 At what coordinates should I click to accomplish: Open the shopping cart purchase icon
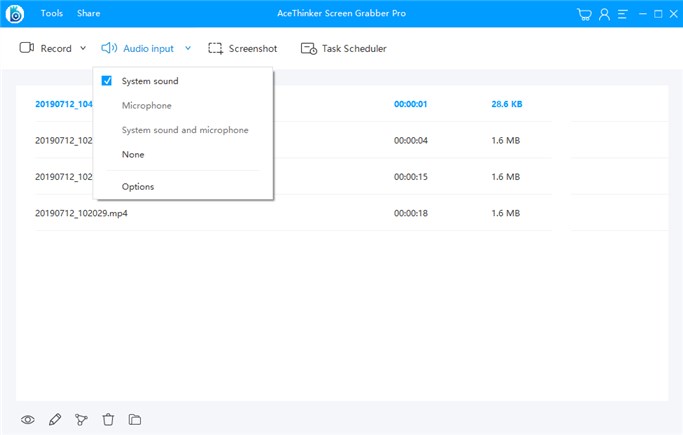point(584,14)
